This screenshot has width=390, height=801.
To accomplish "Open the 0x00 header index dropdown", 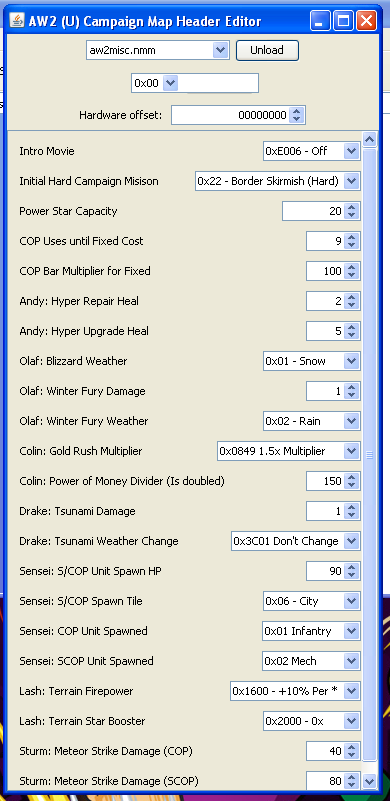I will pyautogui.click(x=171, y=83).
